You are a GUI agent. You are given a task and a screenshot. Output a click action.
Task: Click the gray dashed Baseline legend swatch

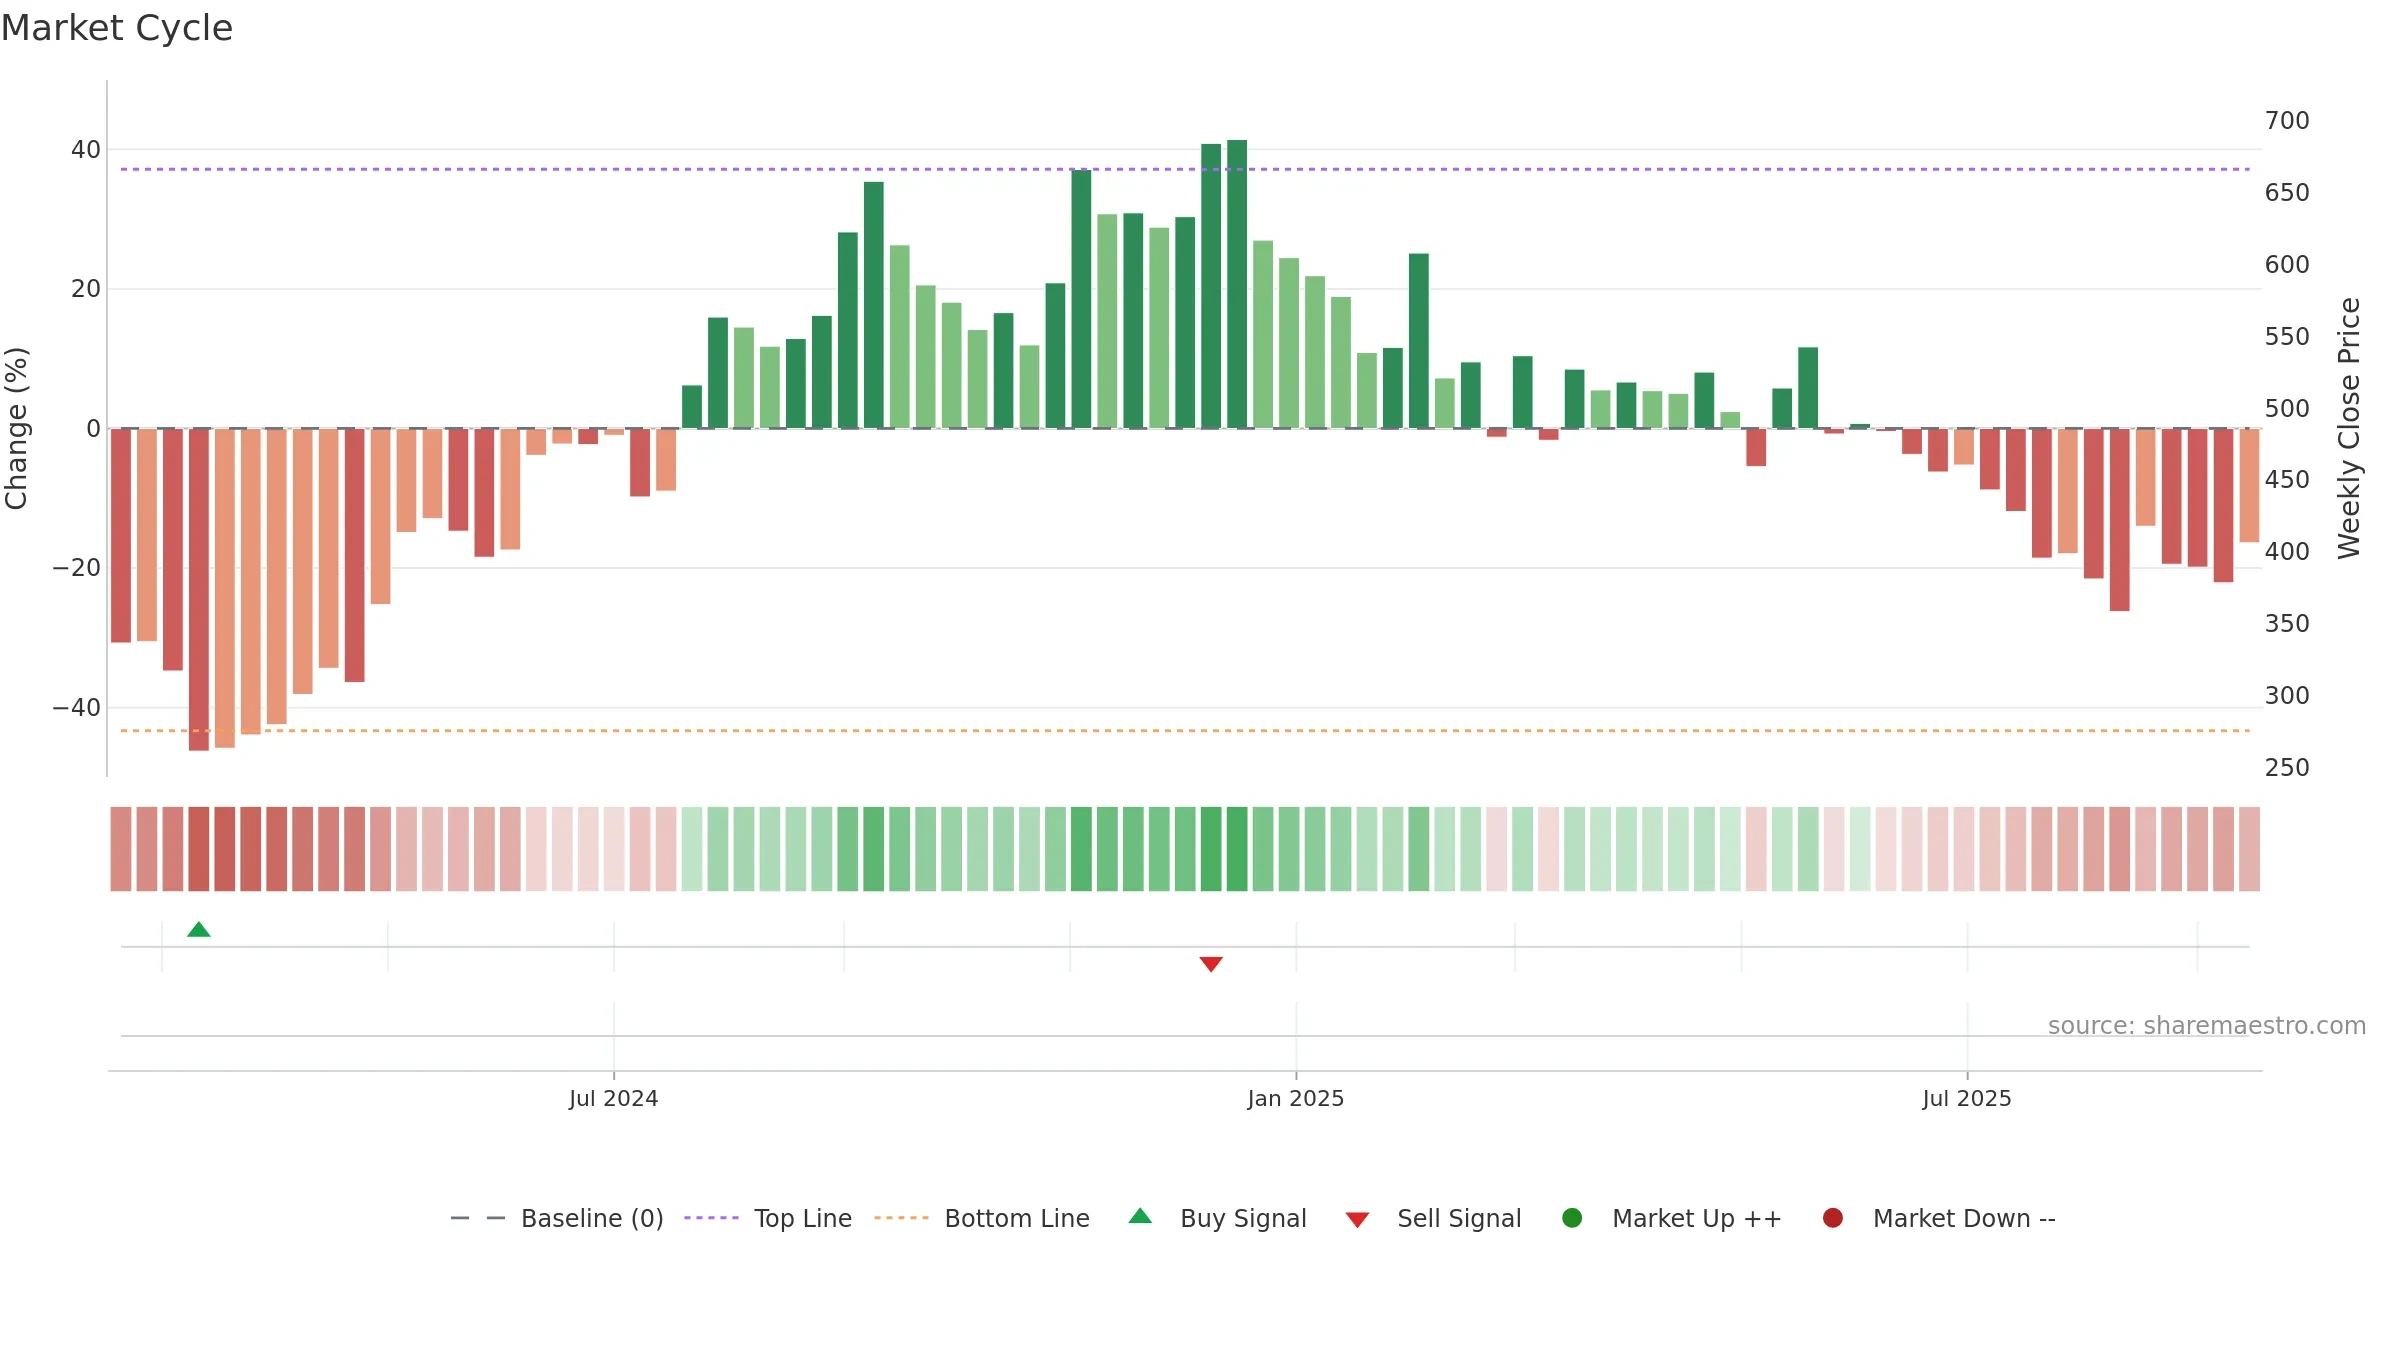coord(478,1218)
